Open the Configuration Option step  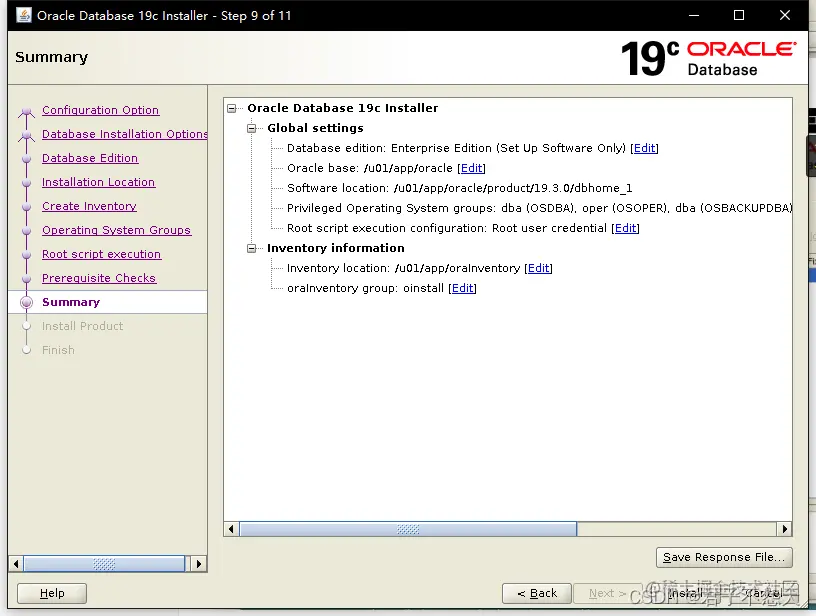(x=100, y=110)
